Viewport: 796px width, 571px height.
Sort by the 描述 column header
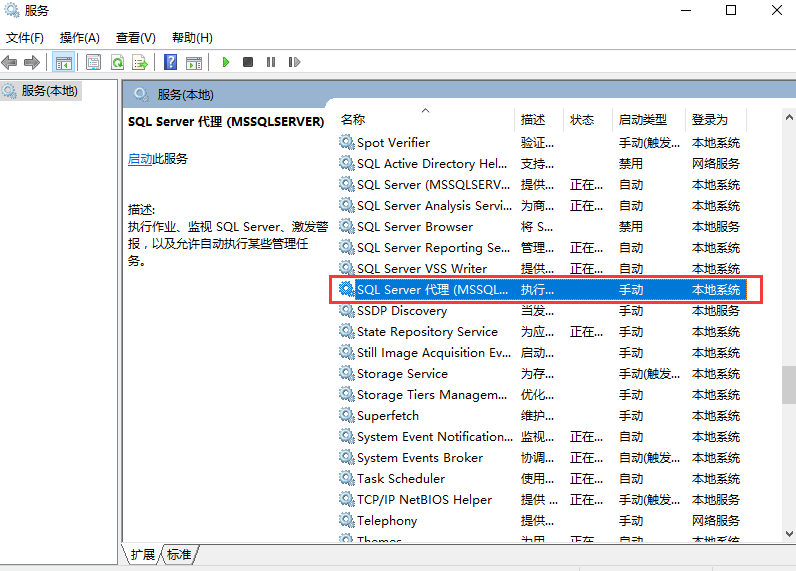pyautogui.click(x=539, y=120)
